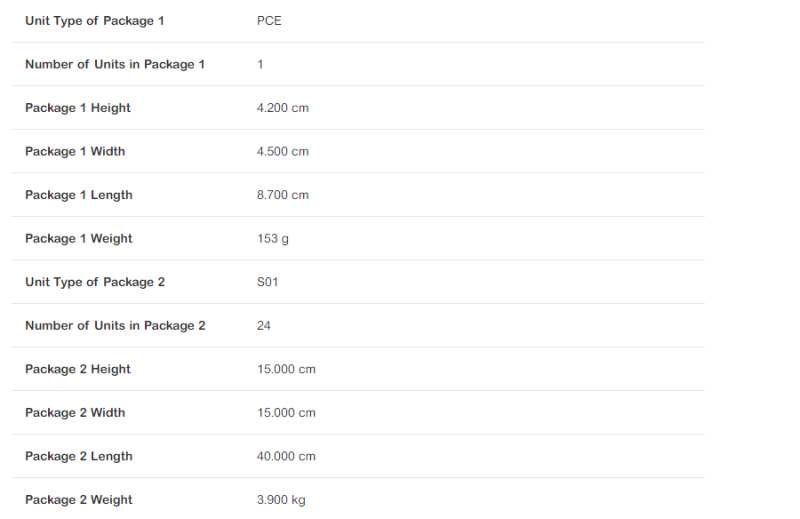Click the 'Package 1 Length' label
Screen dimensions: 800x519
79,195
